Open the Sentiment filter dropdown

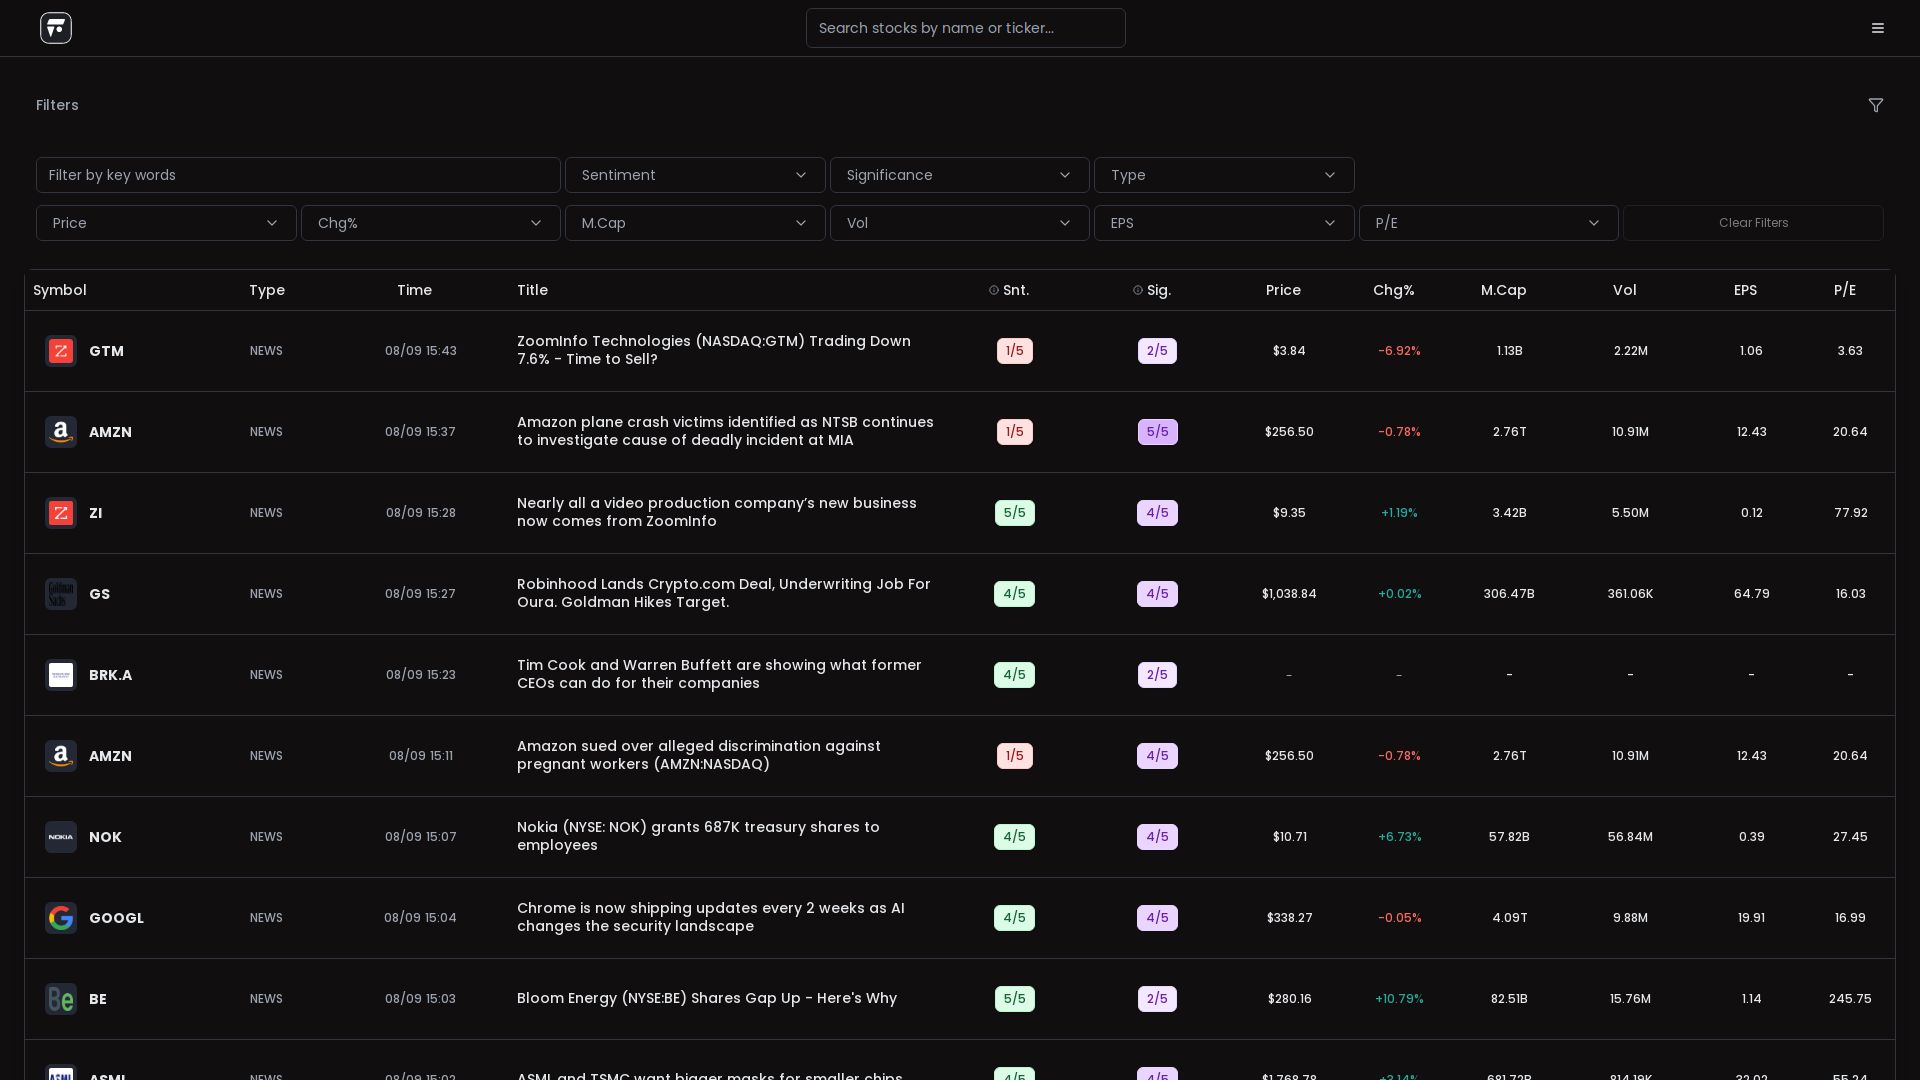pos(695,175)
